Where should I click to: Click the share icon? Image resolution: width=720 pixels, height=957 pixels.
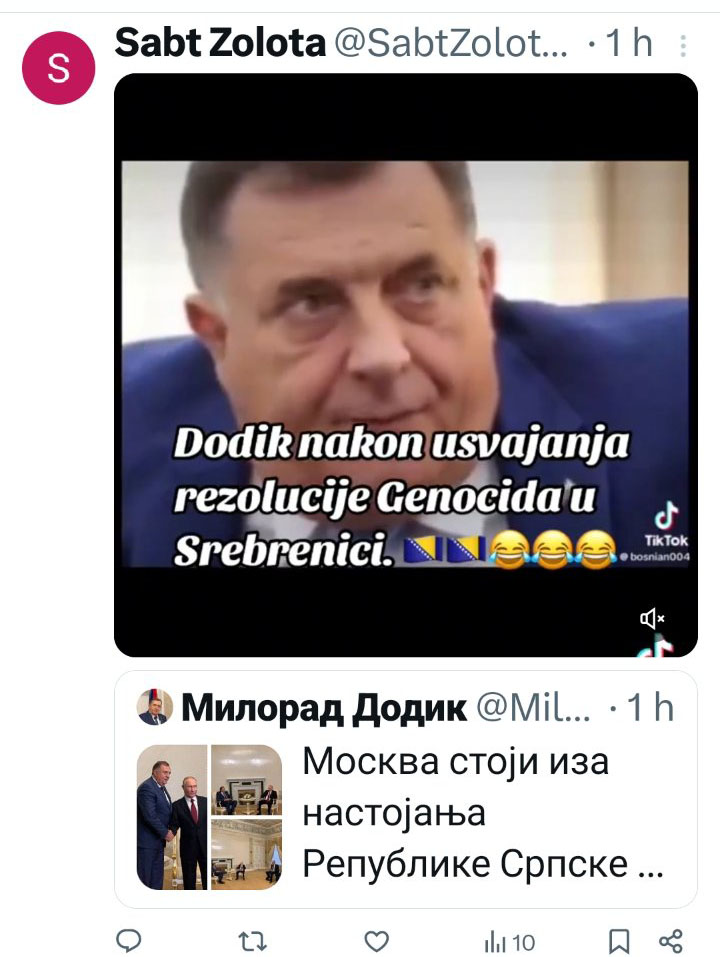pos(671,941)
